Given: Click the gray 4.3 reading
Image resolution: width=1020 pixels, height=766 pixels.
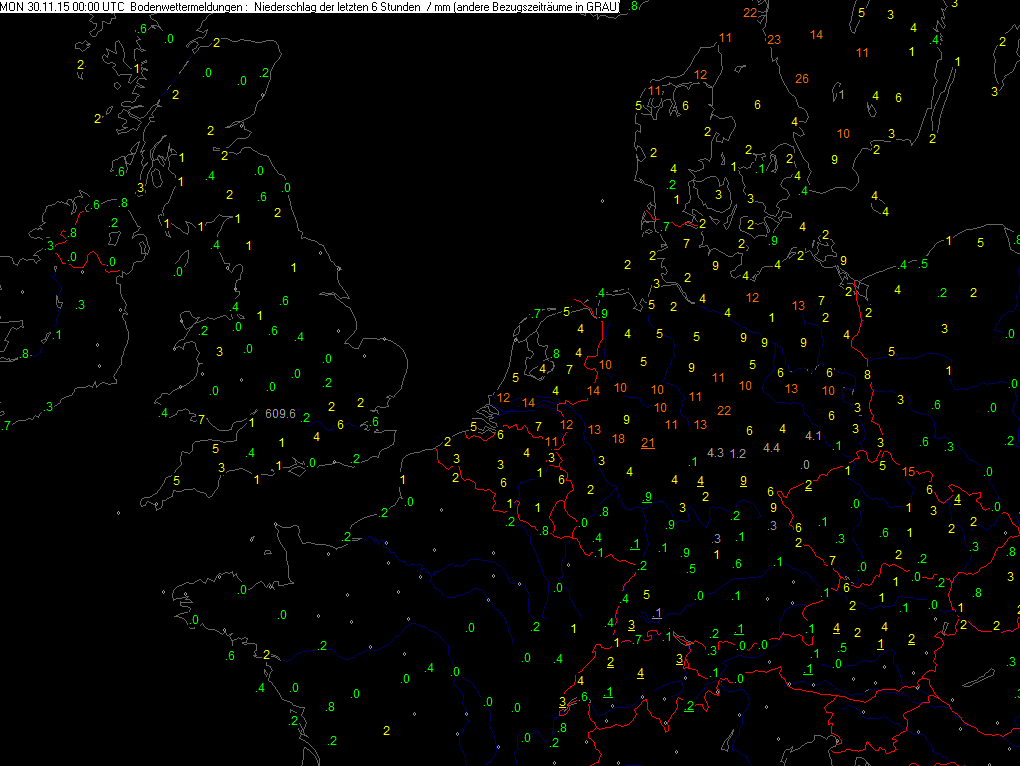Looking at the screenshot, I should [715, 453].
